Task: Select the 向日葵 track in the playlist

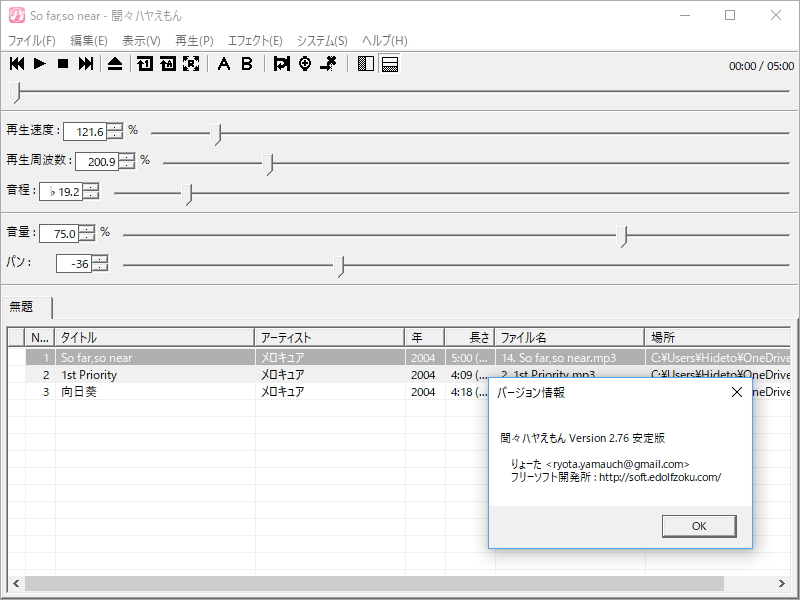Action: pyautogui.click(x=79, y=392)
